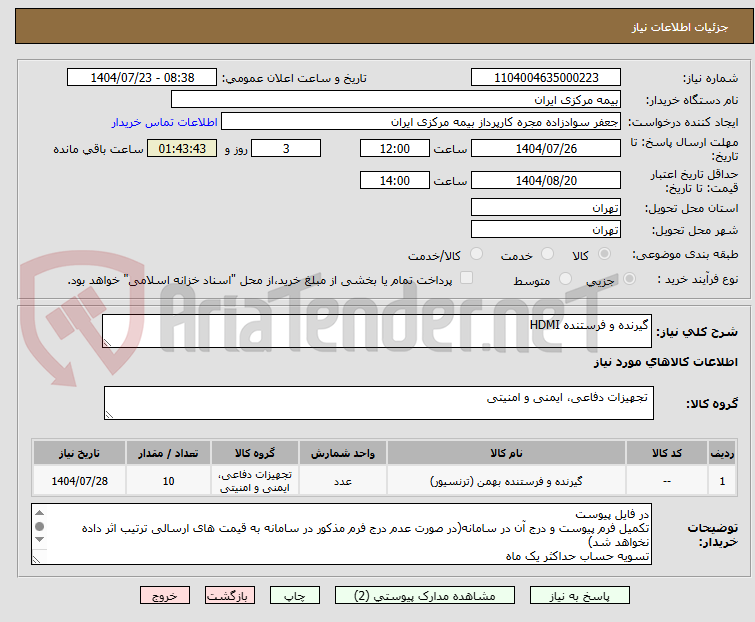Open مشاهده مدارک پیوستی (2) button
755x622 pixels.
tap(425, 596)
